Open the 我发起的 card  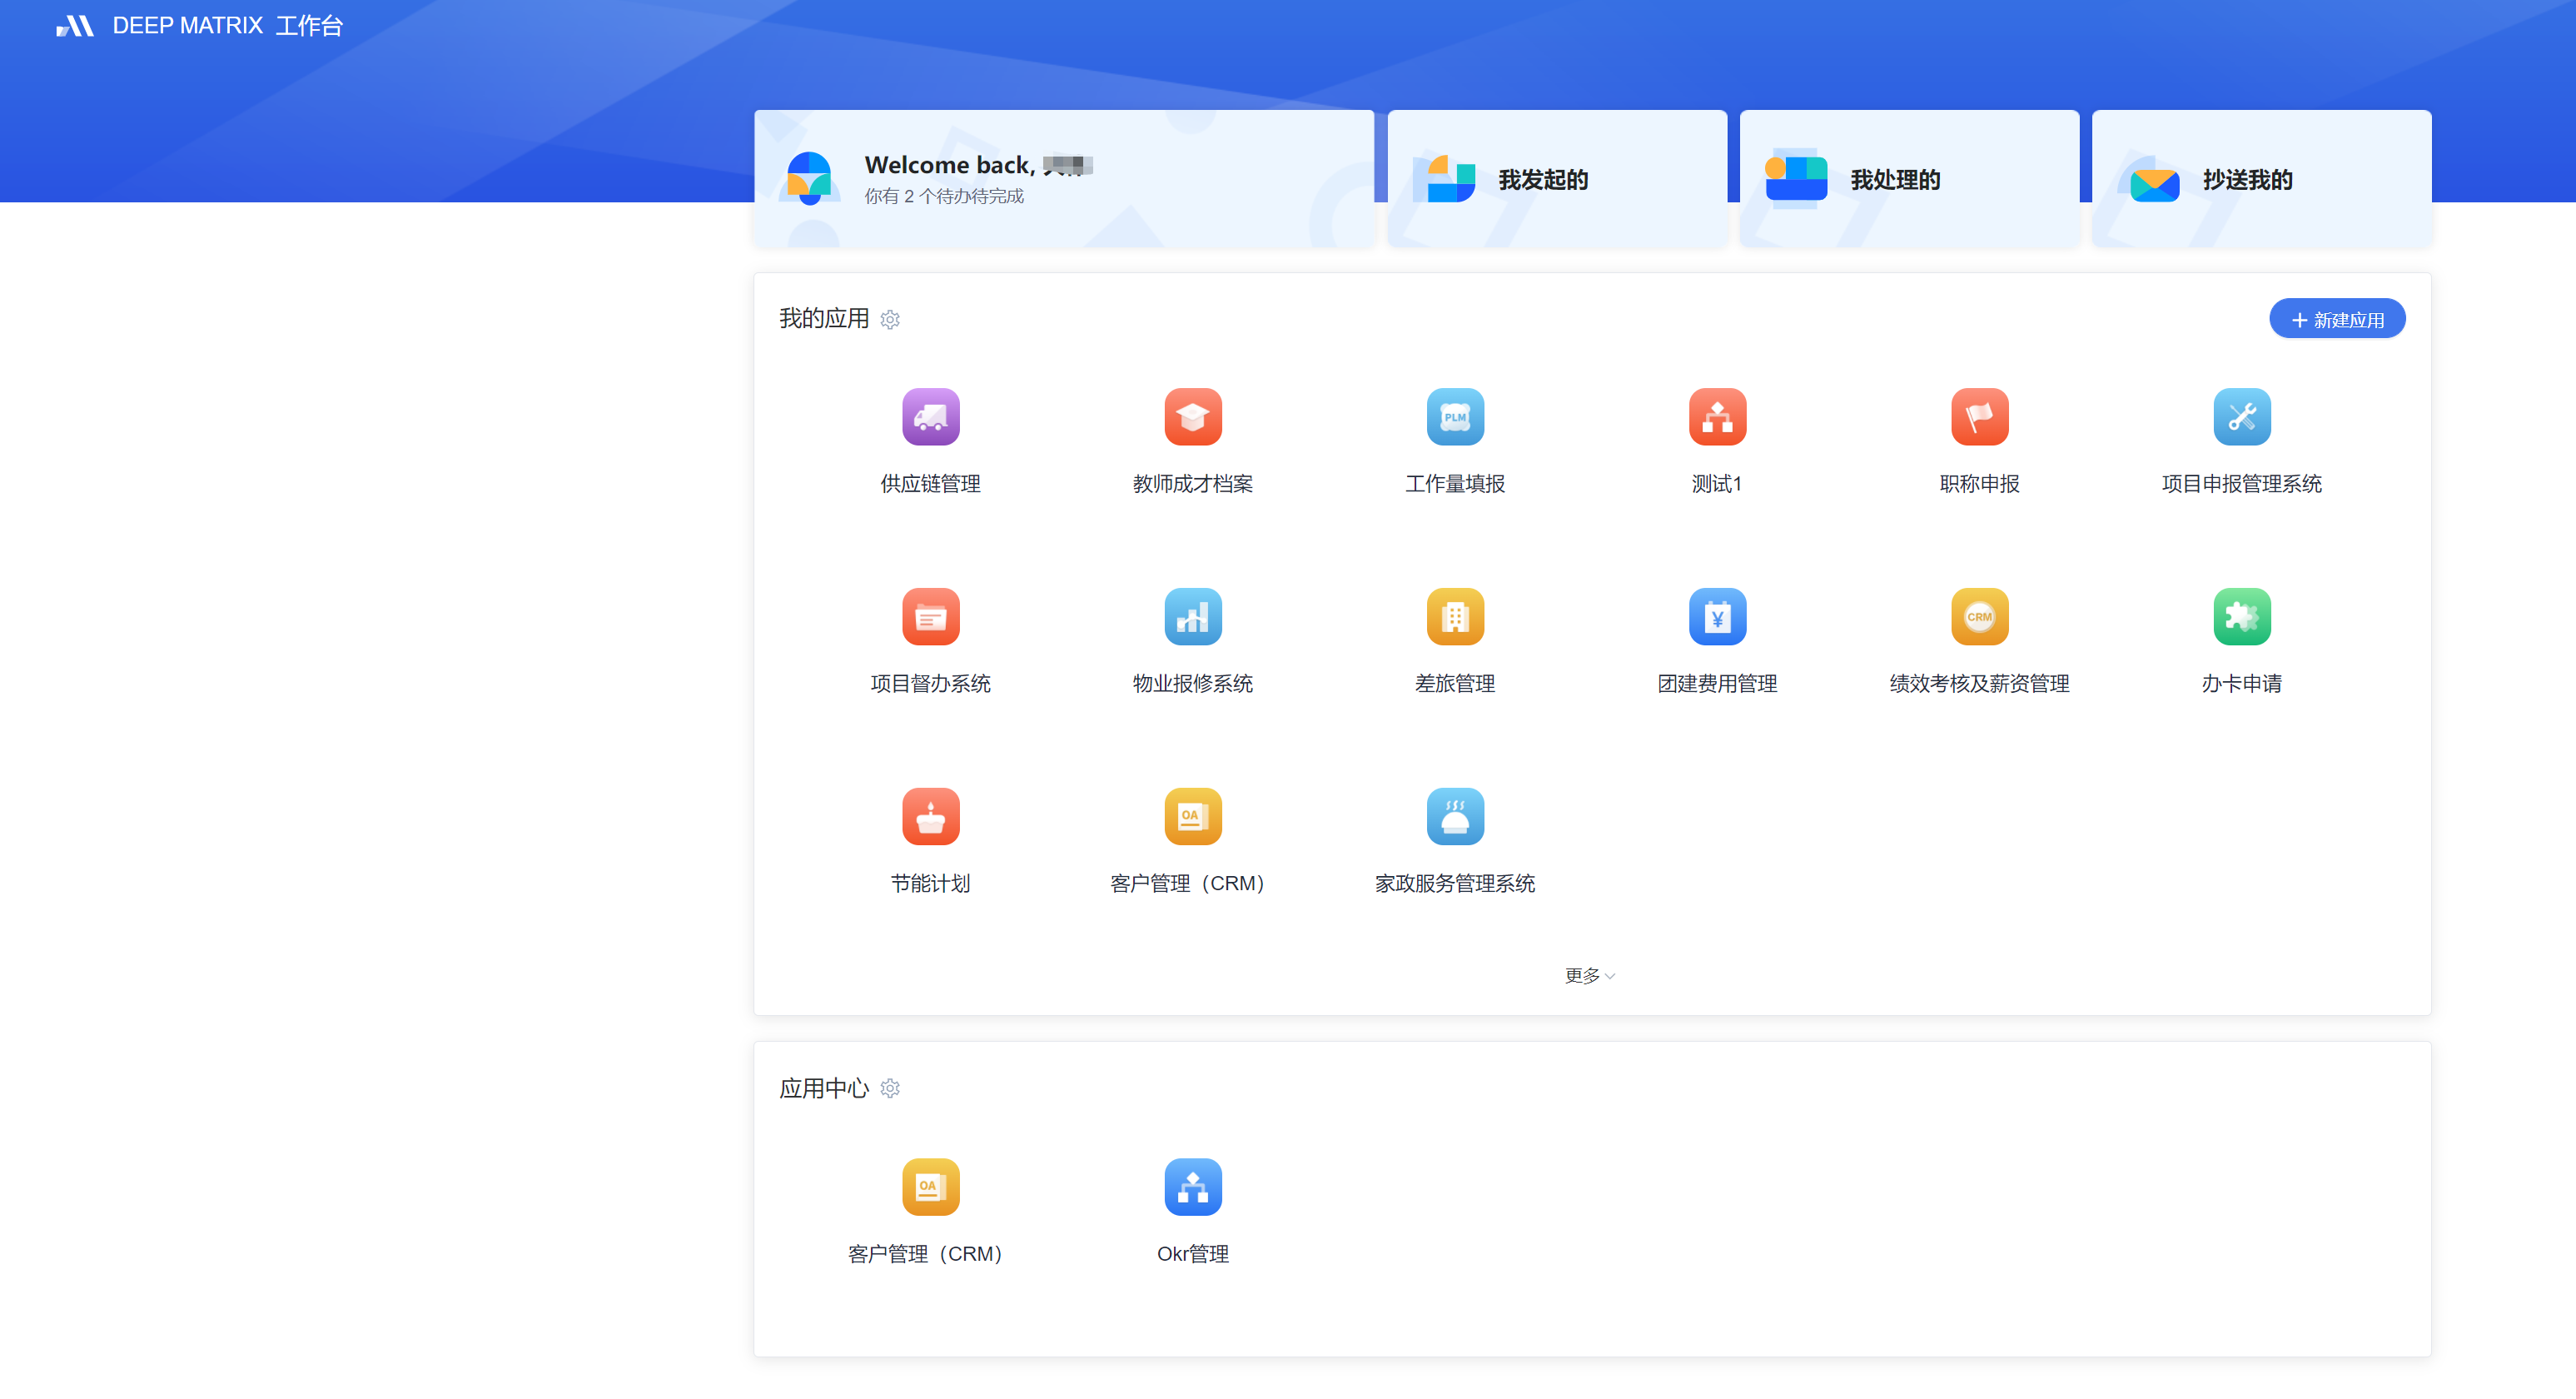pos(1556,179)
